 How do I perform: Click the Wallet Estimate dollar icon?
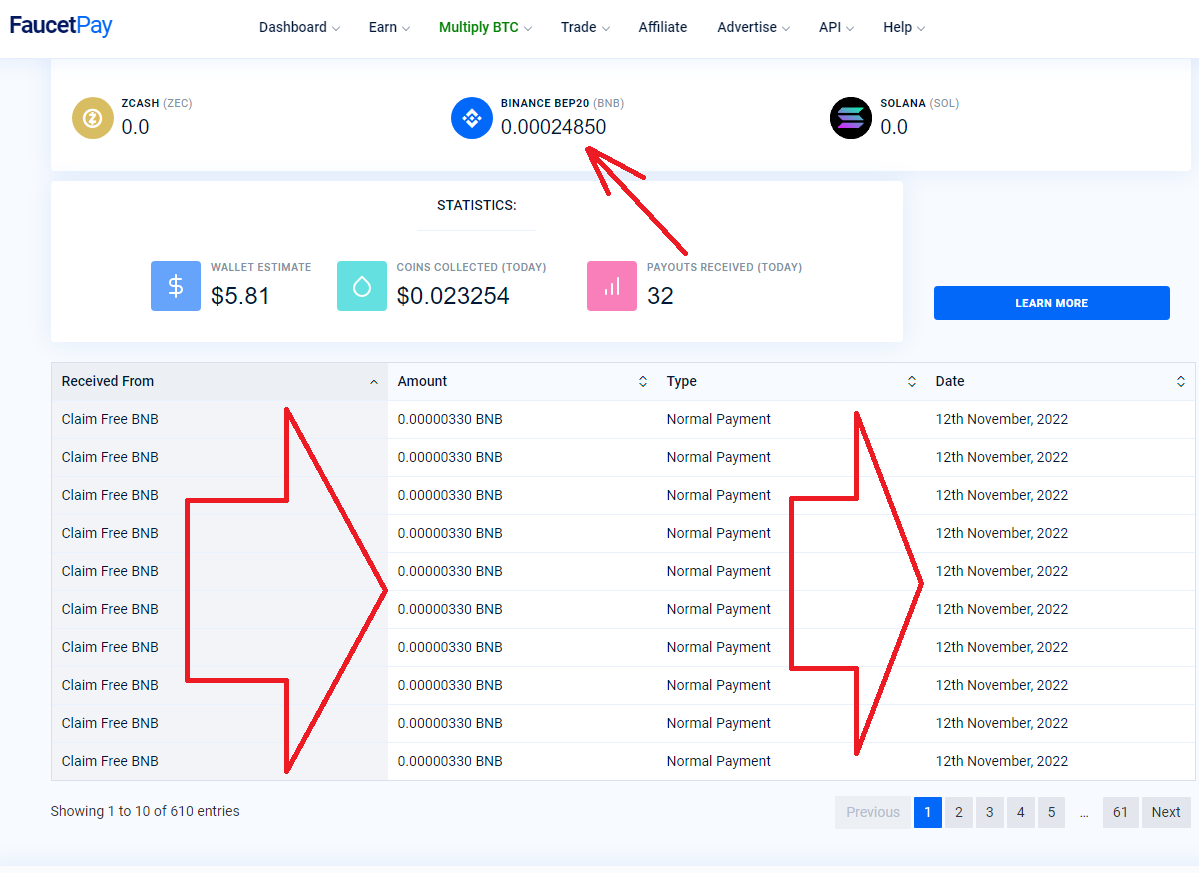[176, 286]
